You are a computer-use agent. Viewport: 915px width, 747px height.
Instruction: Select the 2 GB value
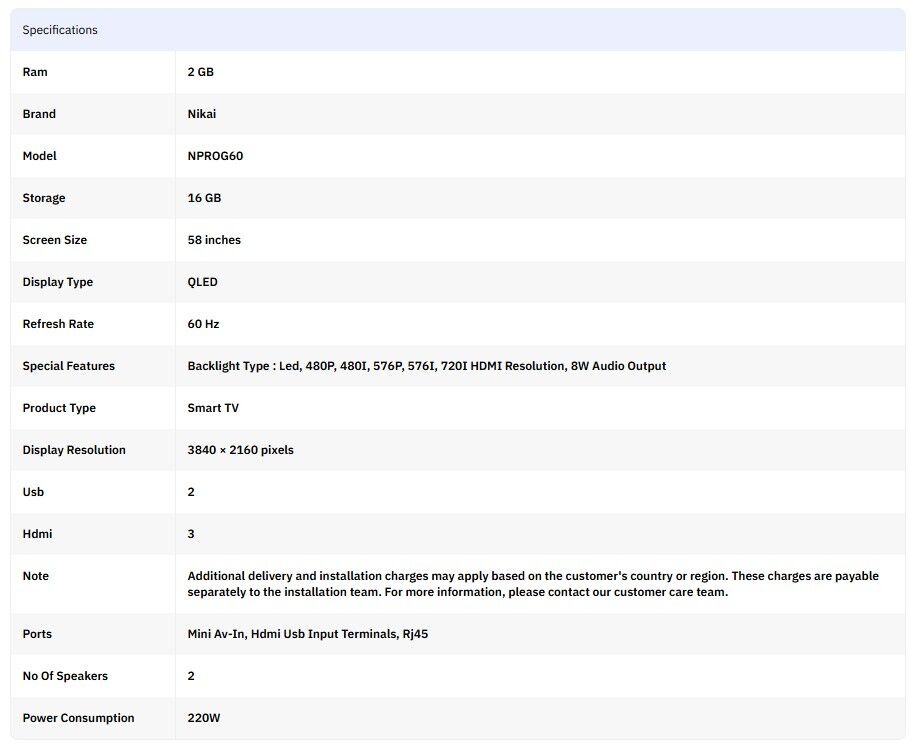(201, 72)
